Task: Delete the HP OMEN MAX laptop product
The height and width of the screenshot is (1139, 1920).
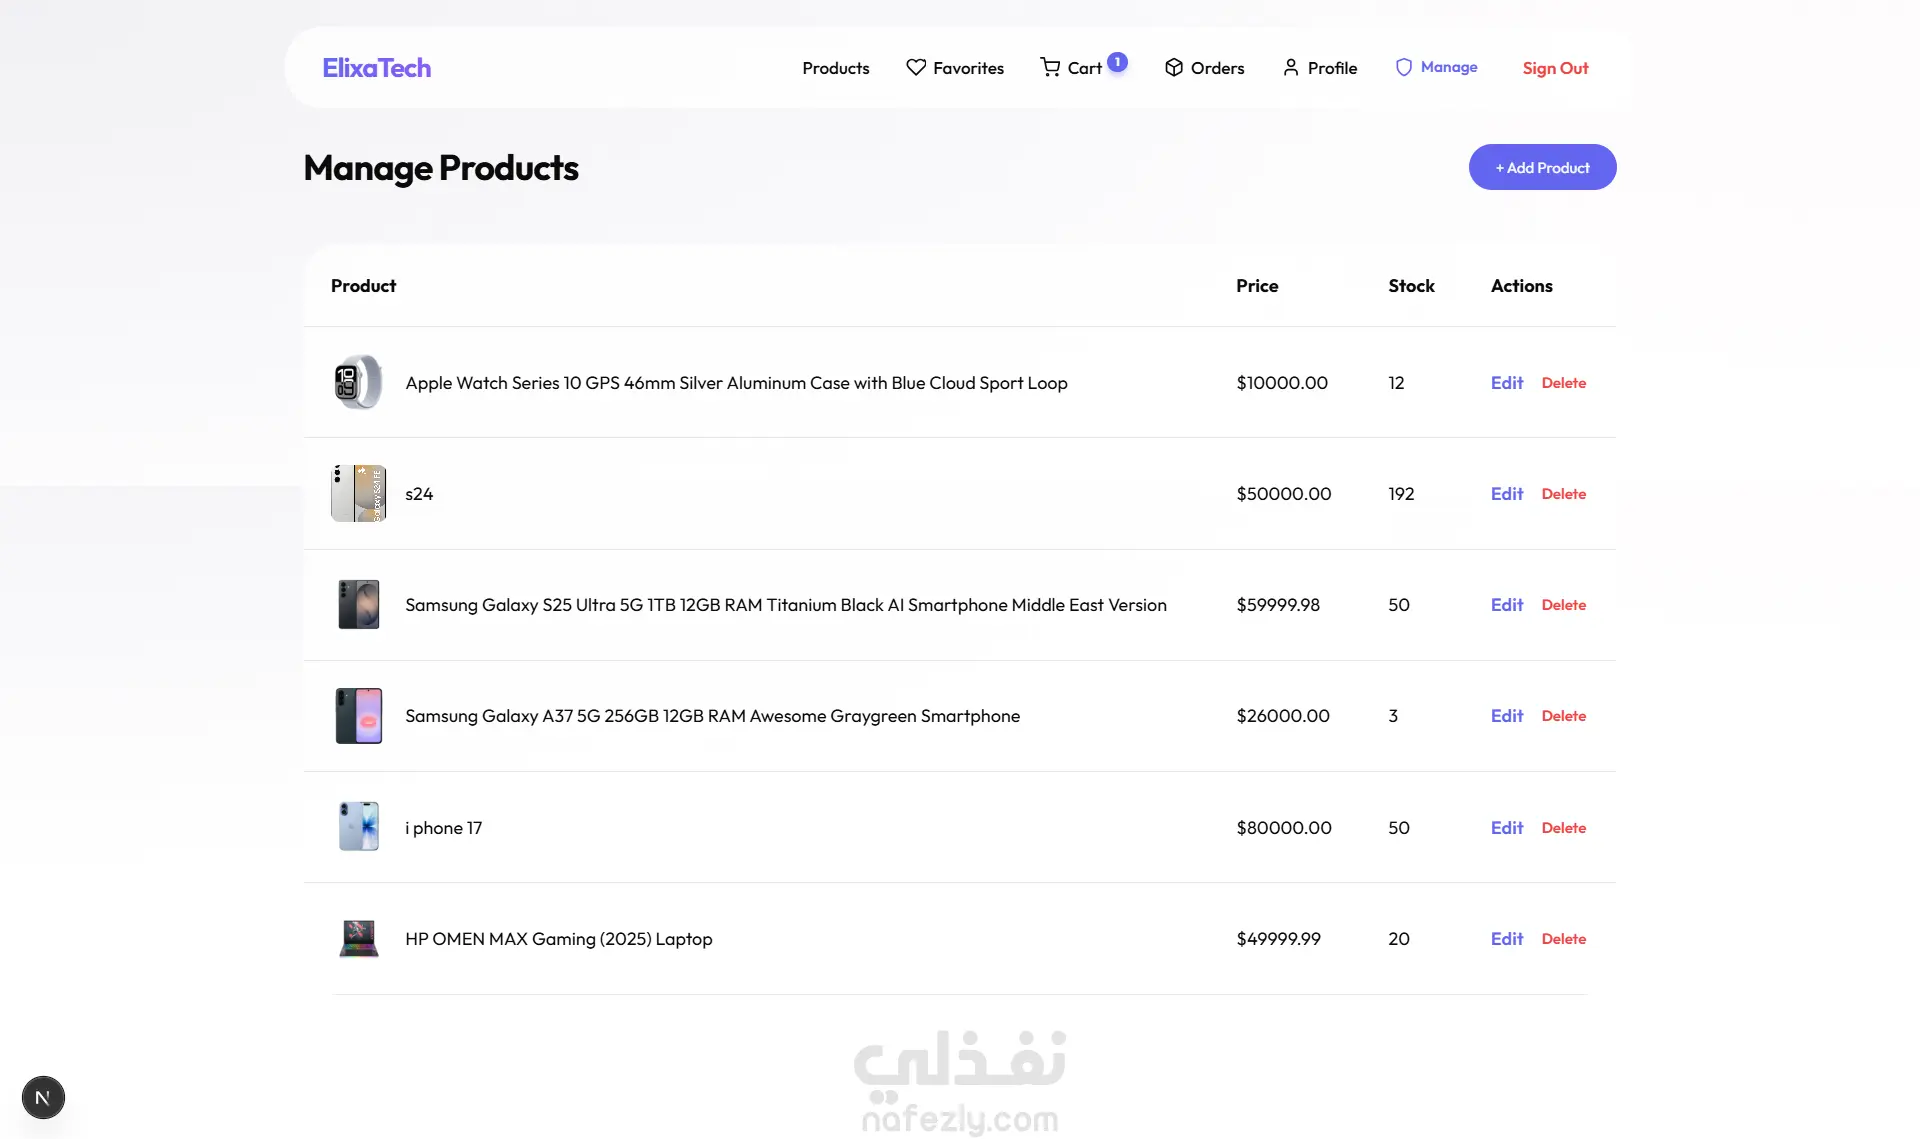Action: (1564, 939)
